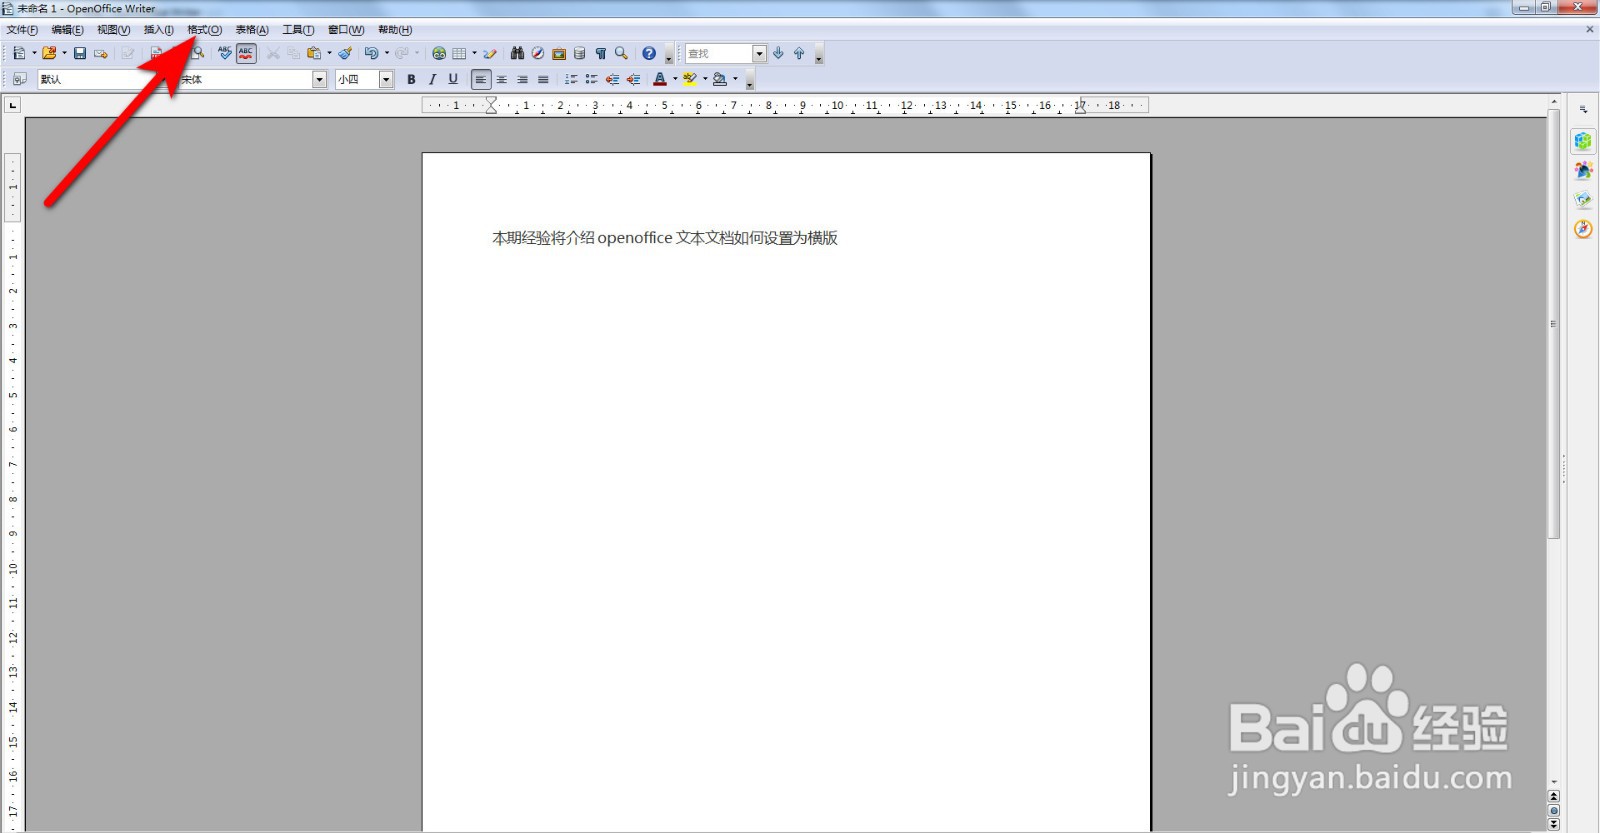Save the document with the floppy disk icon

tap(80, 53)
